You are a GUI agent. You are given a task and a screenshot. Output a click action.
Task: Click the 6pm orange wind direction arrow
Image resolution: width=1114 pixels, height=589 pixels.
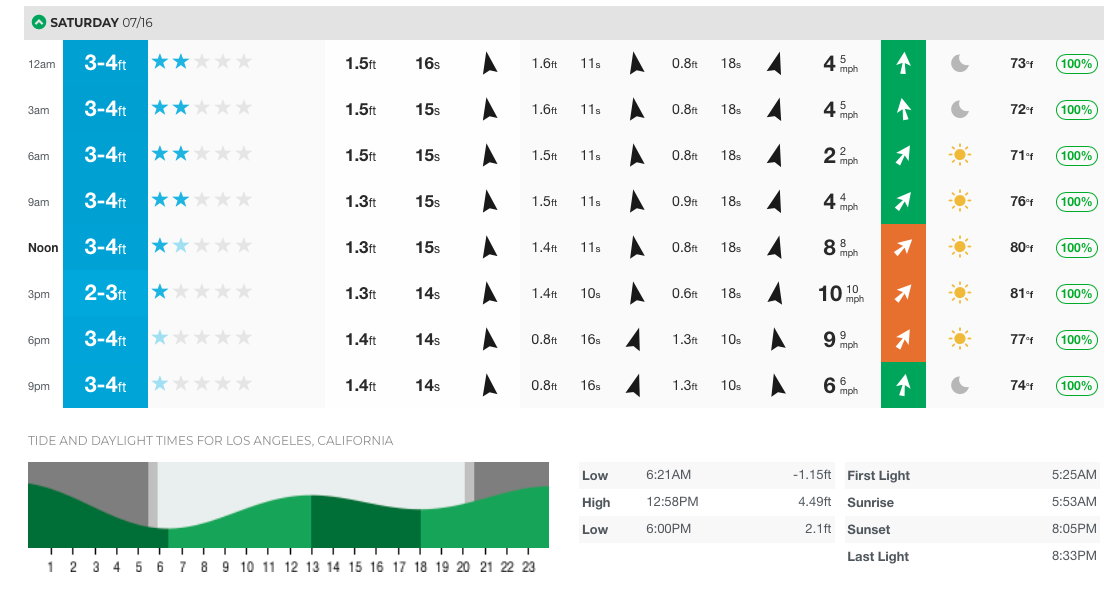[x=903, y=340]
